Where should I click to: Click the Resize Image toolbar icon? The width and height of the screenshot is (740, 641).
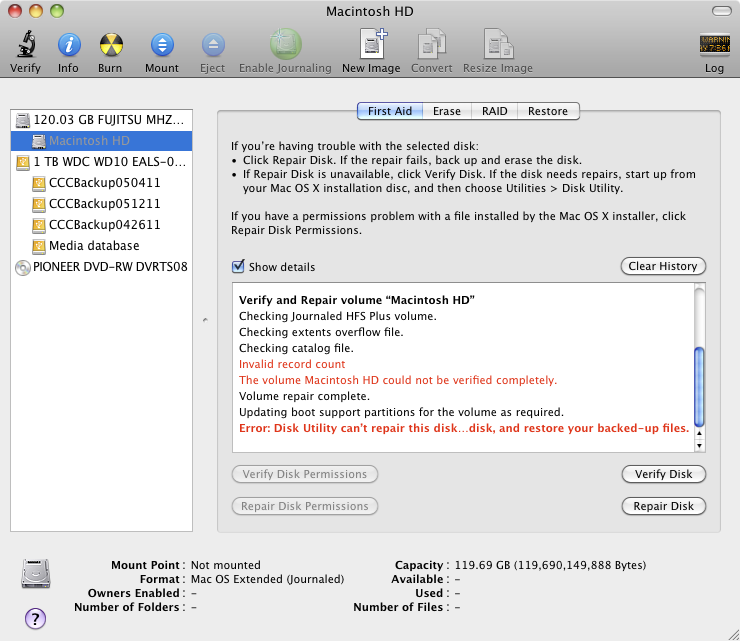pyautogui.click(x=498, y=44)
